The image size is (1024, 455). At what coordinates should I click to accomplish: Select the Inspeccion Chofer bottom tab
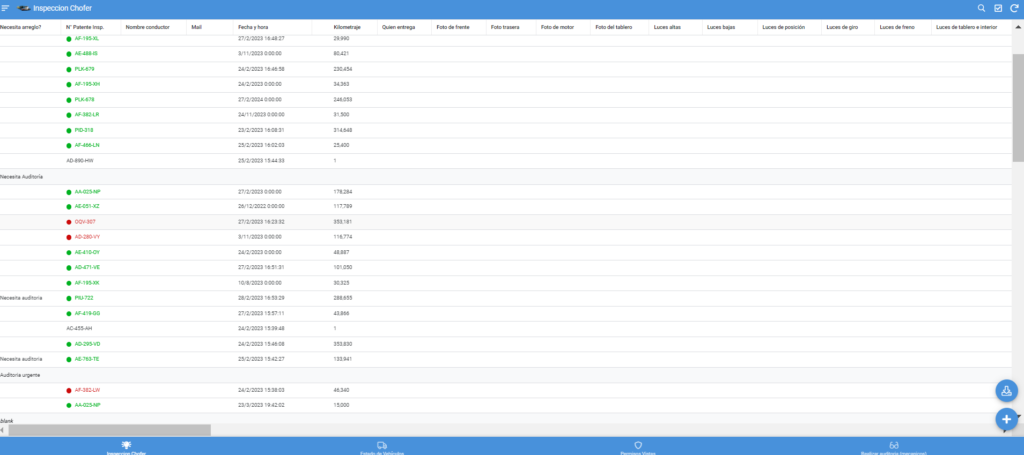(x=126, y=447)
